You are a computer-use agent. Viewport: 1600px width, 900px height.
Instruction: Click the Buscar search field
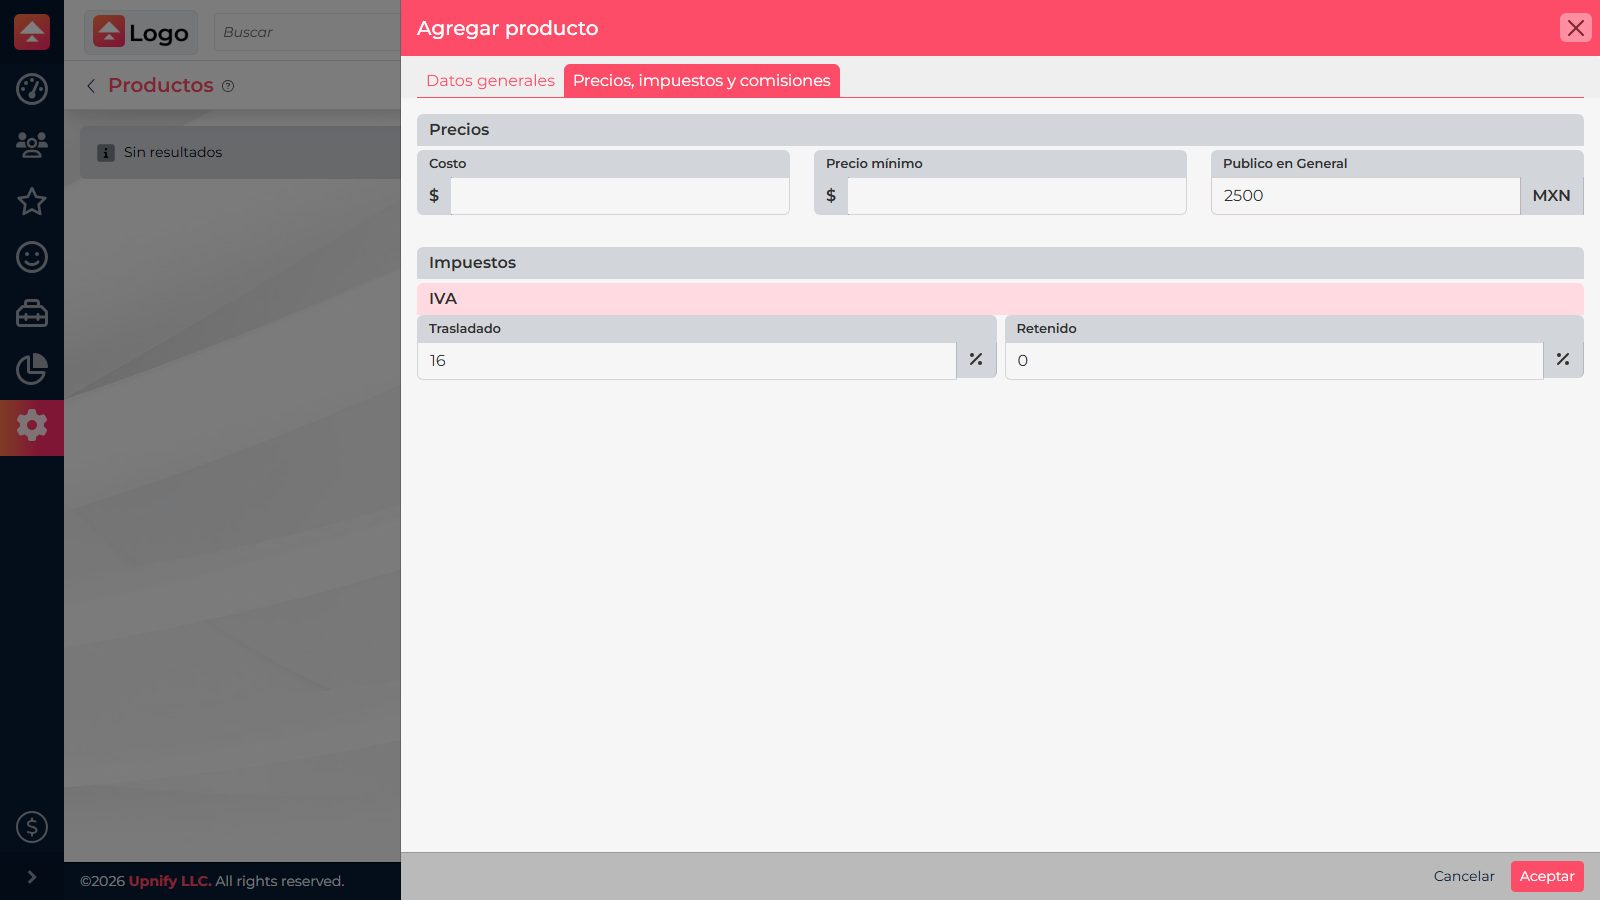pos(307,32)
